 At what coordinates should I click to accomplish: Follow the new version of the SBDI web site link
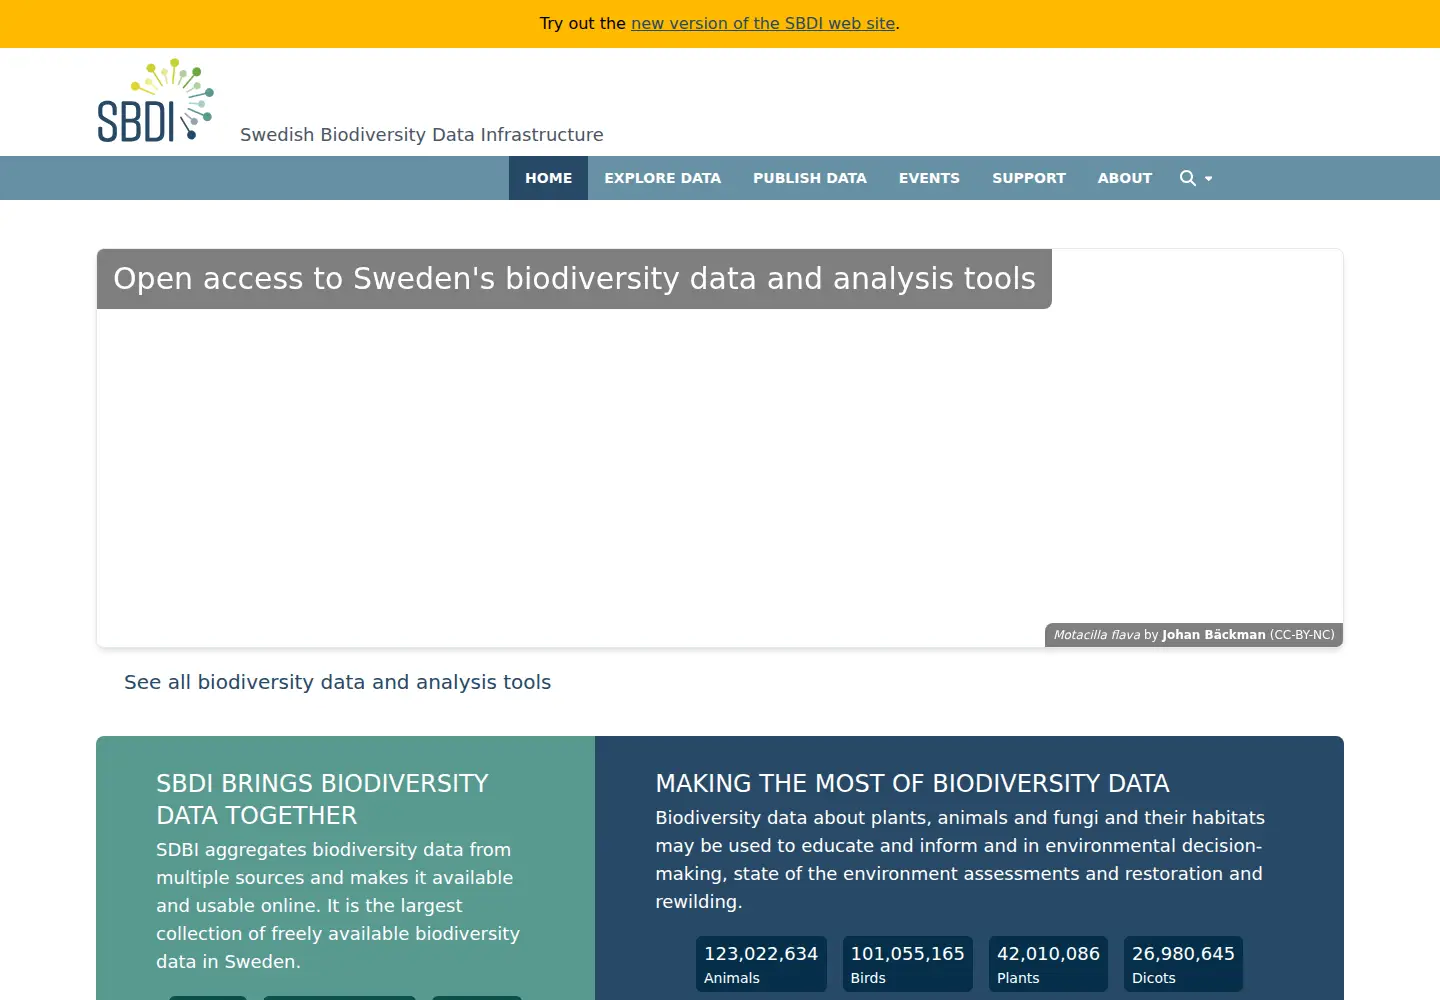763,23
